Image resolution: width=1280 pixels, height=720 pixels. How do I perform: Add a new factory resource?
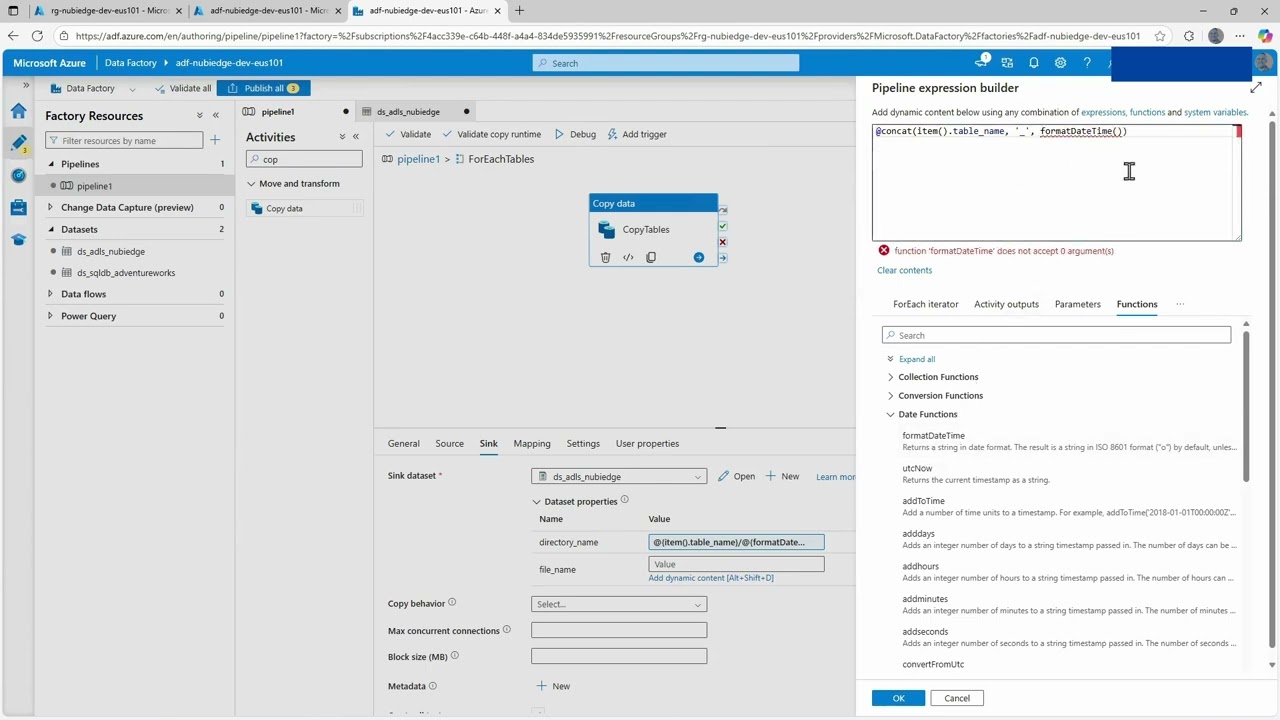[x=214, y=140]
